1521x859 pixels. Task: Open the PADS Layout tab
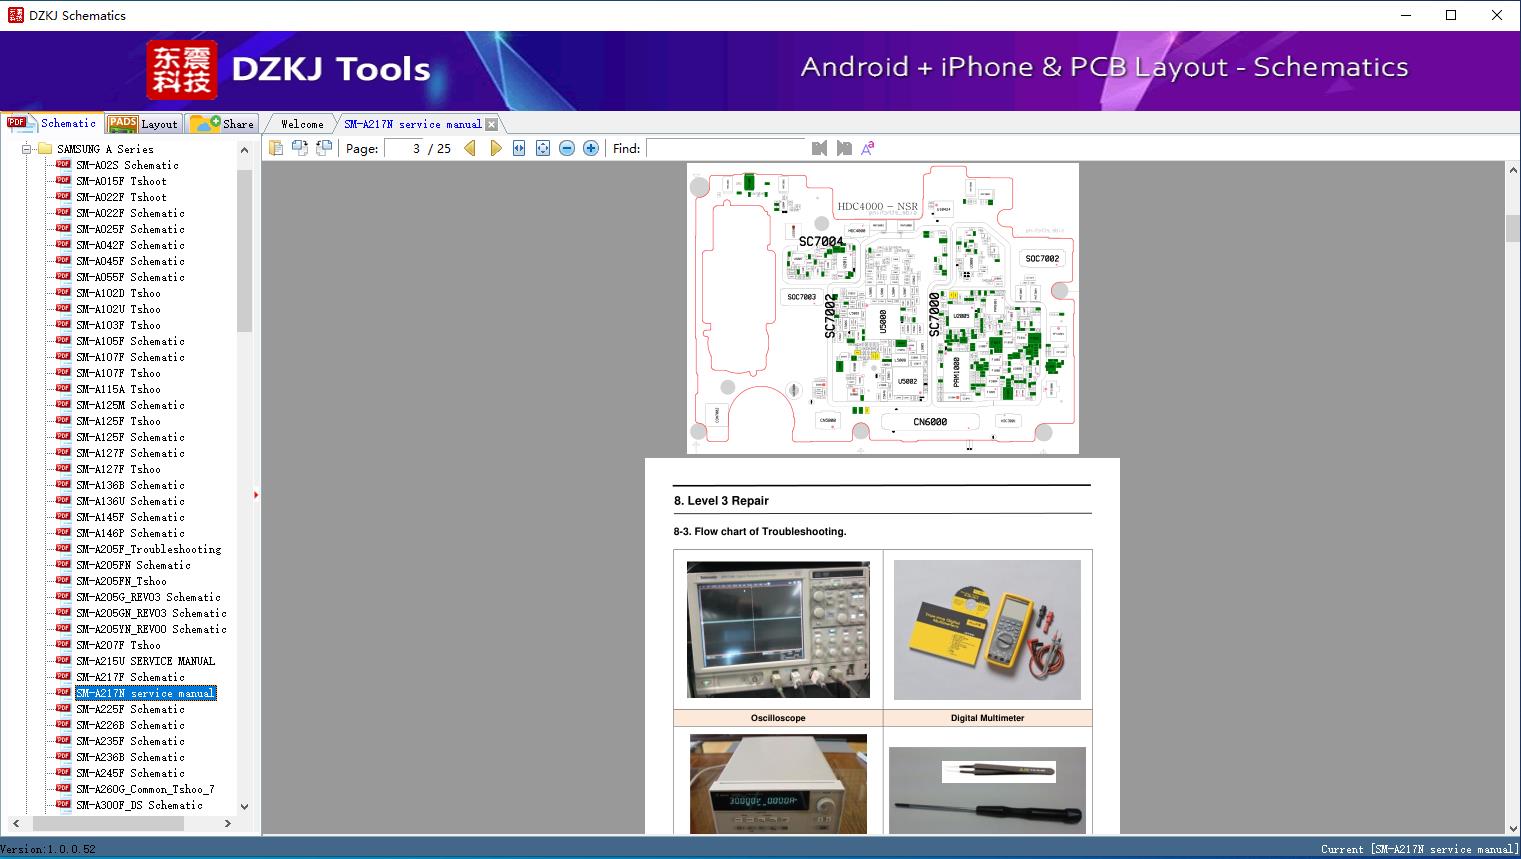point(143,124)
